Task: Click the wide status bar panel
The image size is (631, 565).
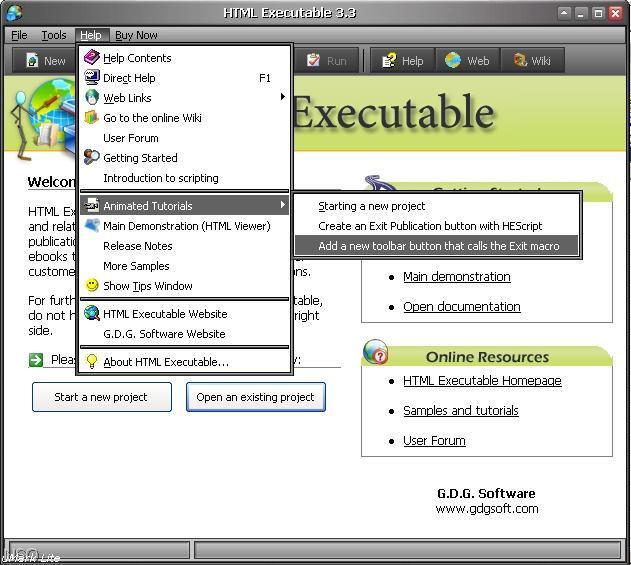Action: pos(407,550)
